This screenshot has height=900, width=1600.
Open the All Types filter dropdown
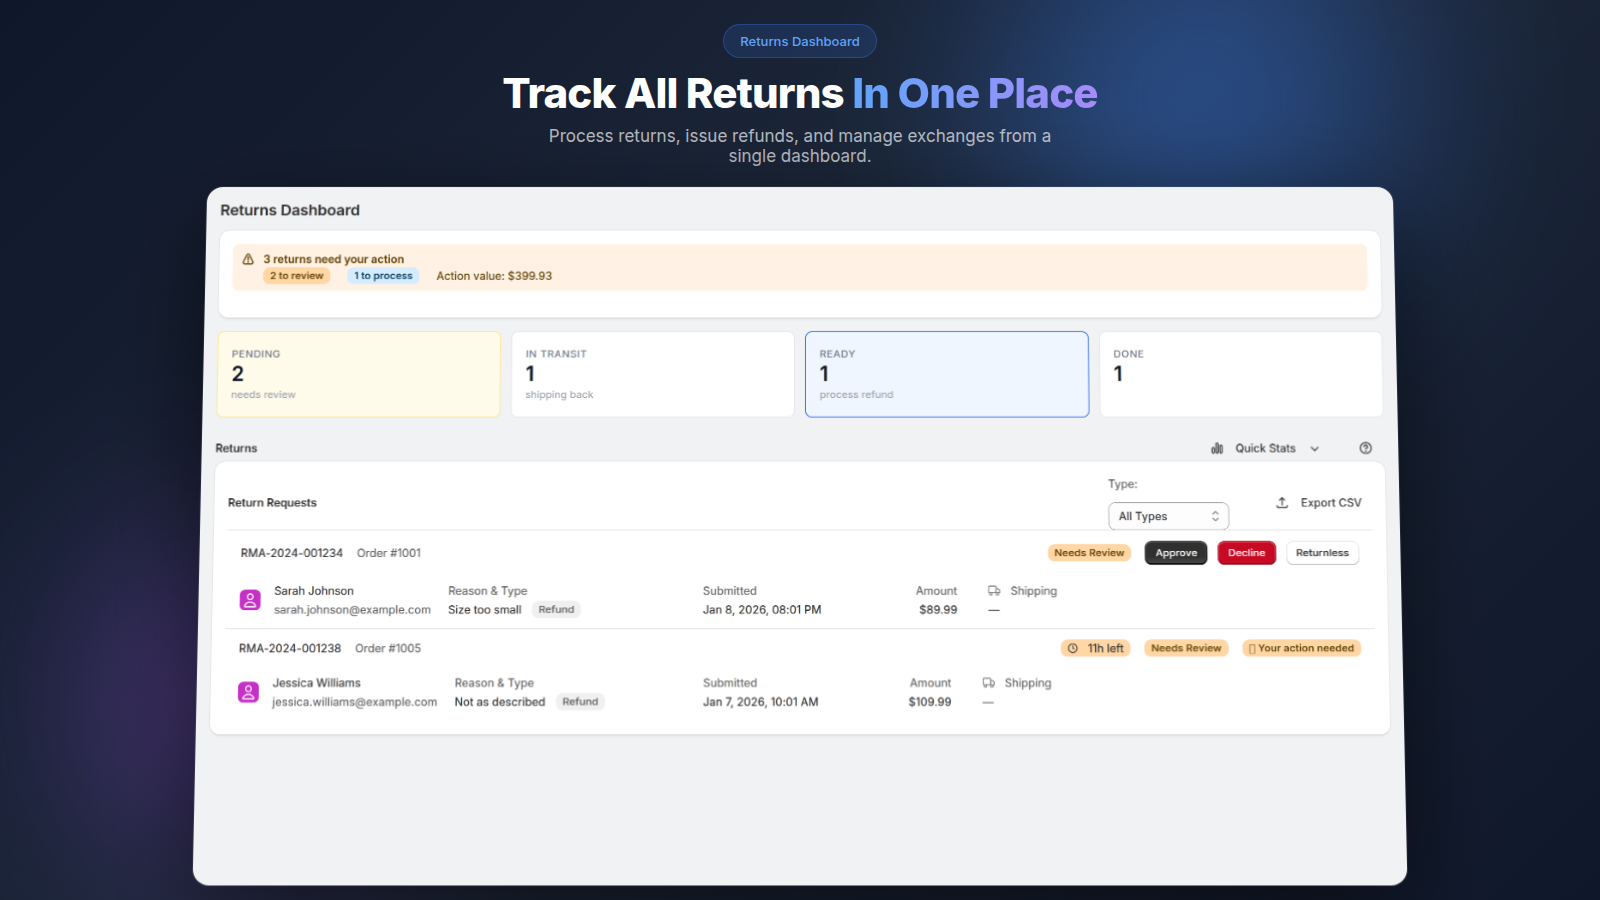[x=1168, y=515]
